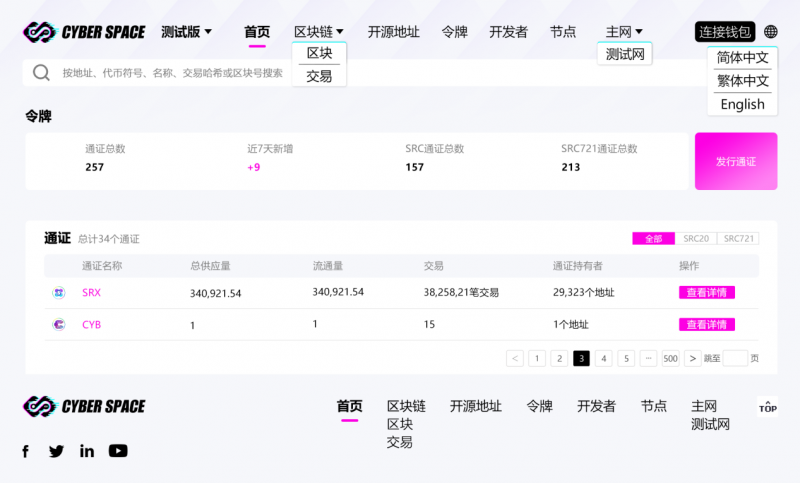Click 查看详情 for the SRX token

point(706,293)
